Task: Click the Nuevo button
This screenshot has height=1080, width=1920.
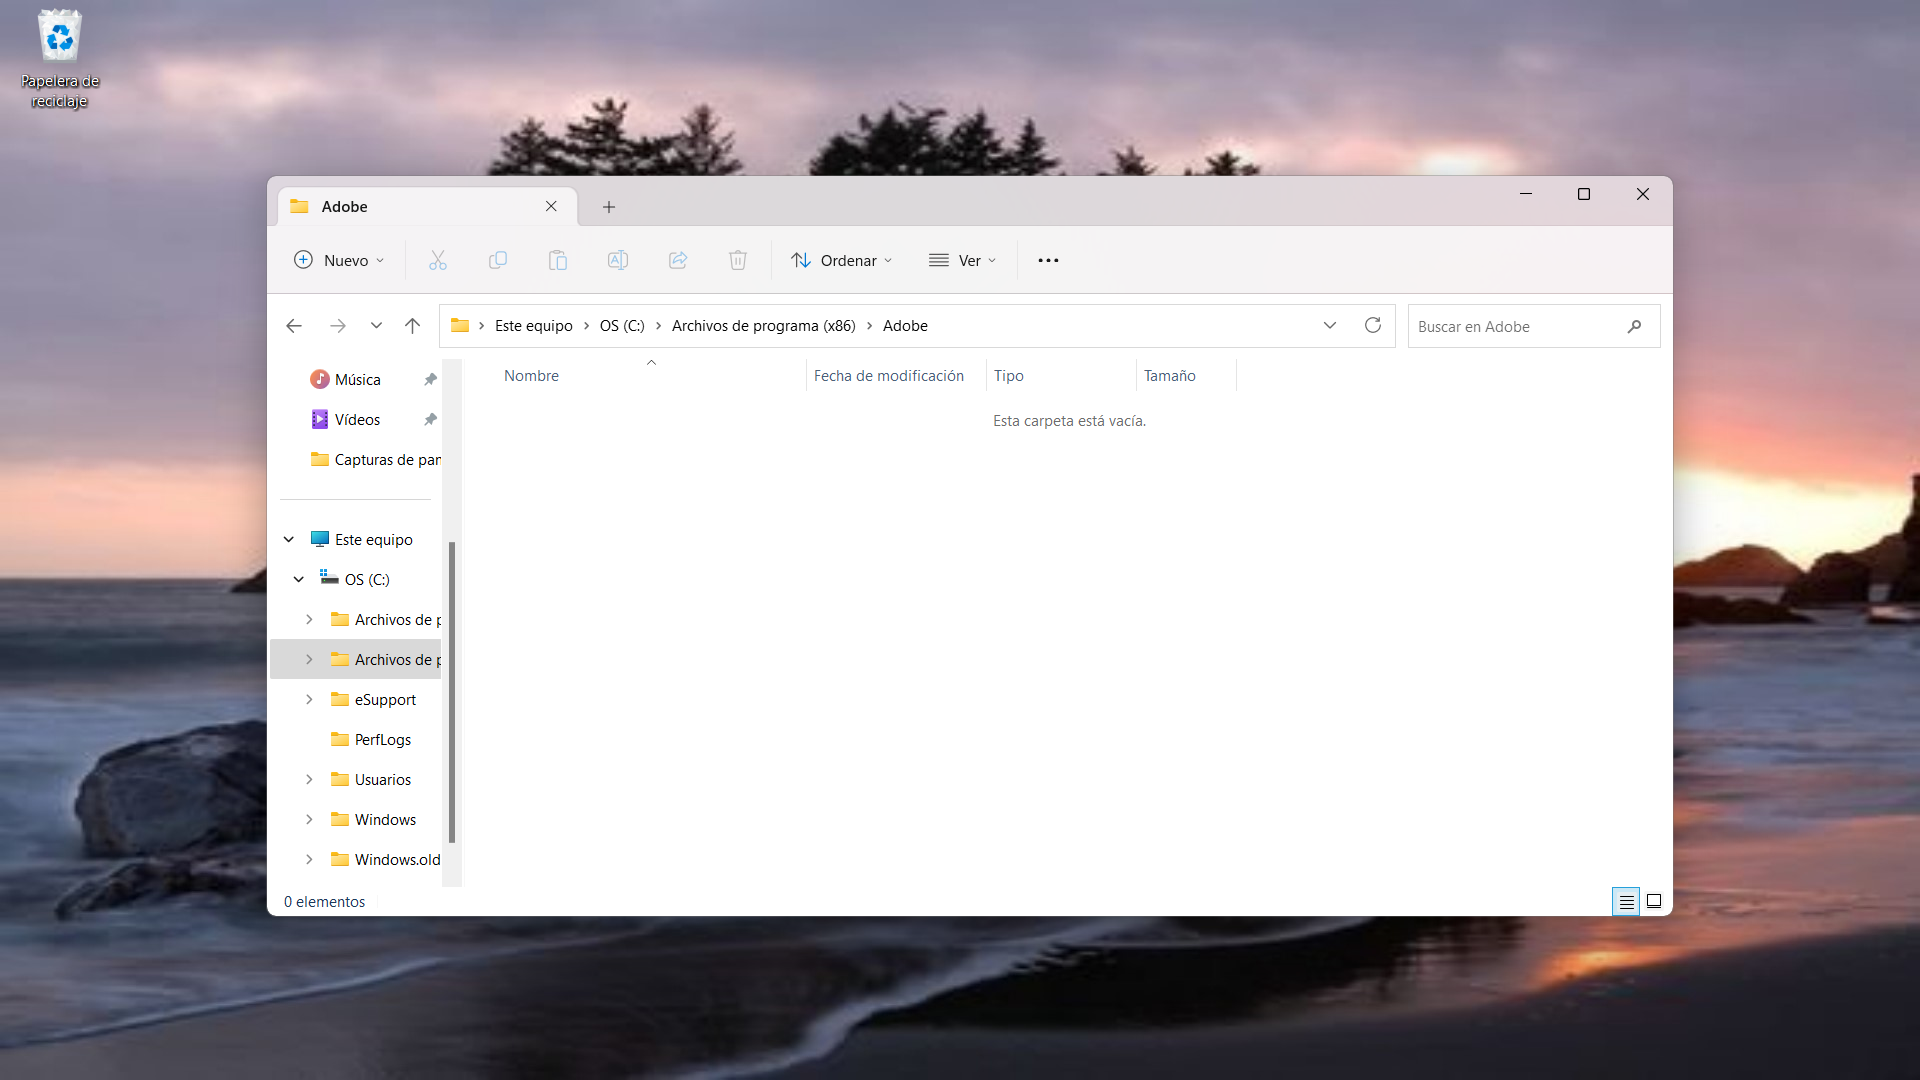Action: pos(339,261)
